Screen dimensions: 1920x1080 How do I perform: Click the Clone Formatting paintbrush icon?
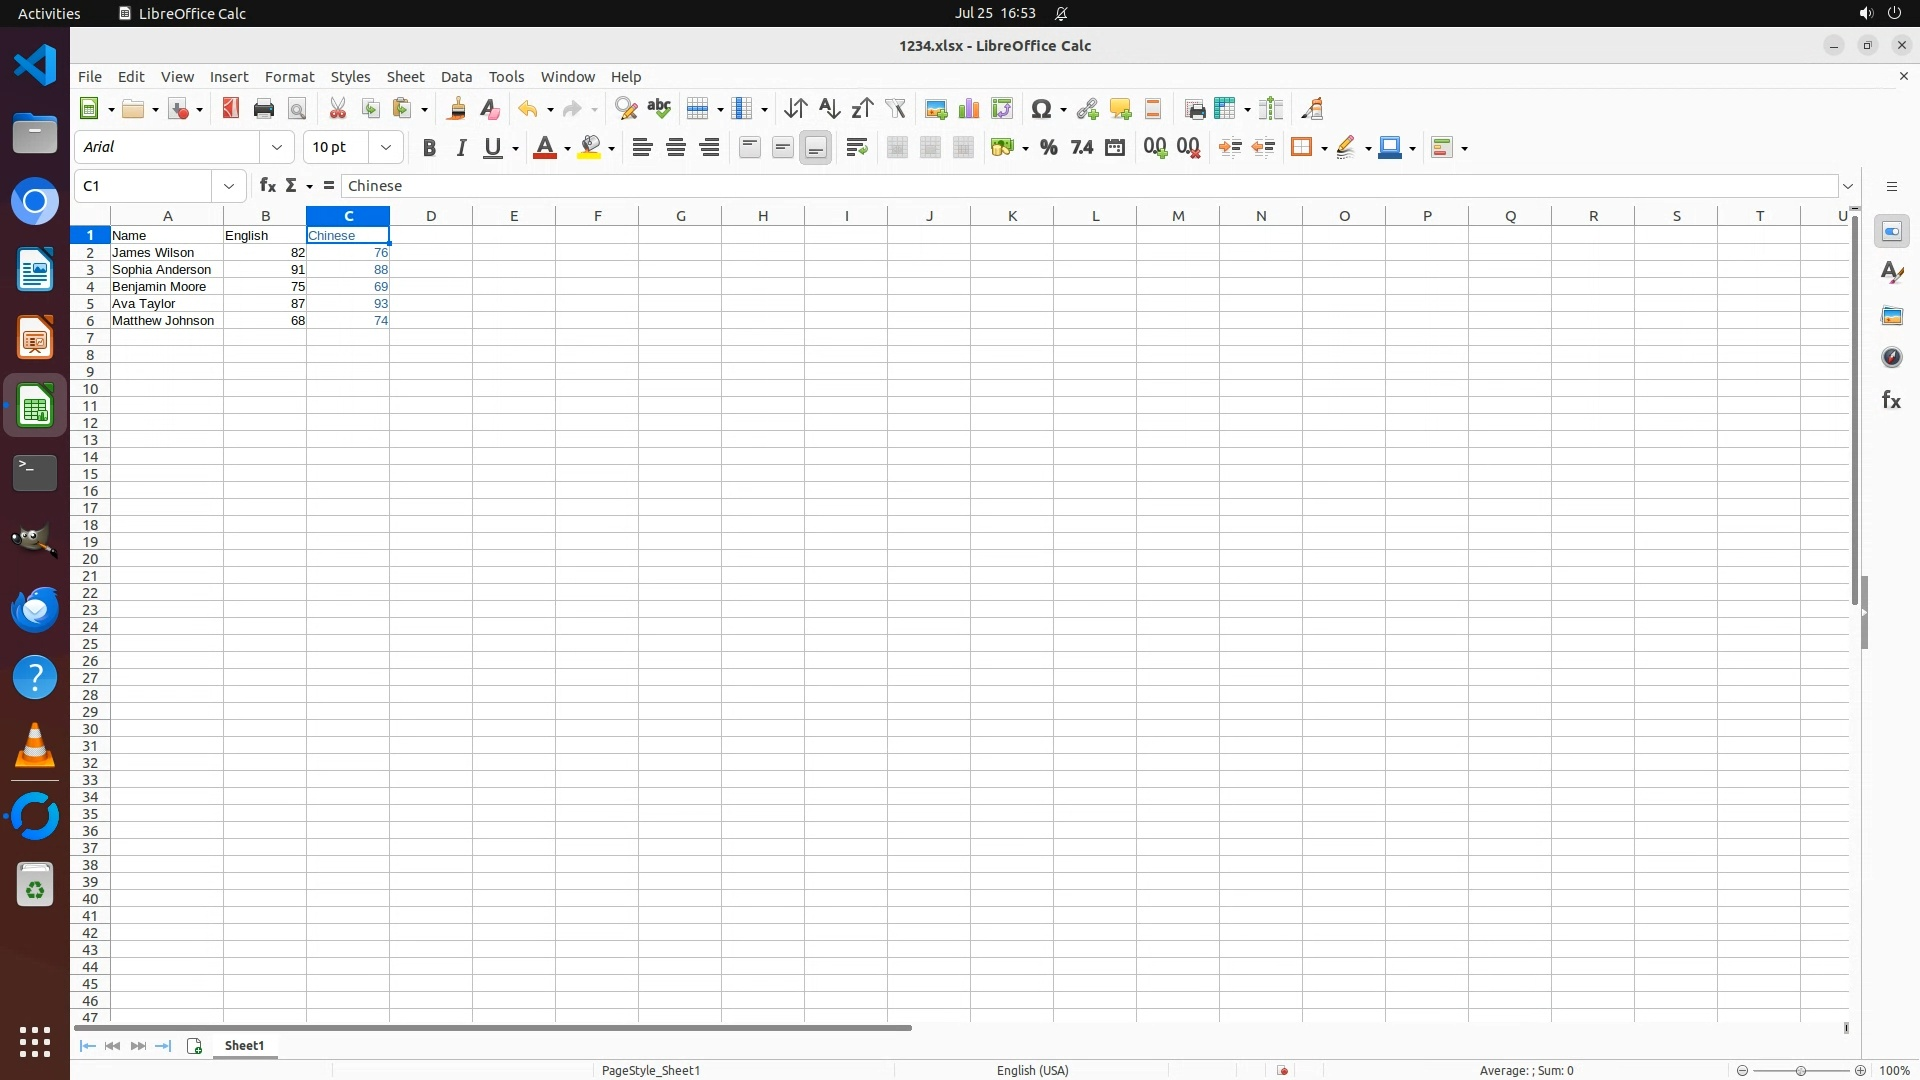point(457,109)
